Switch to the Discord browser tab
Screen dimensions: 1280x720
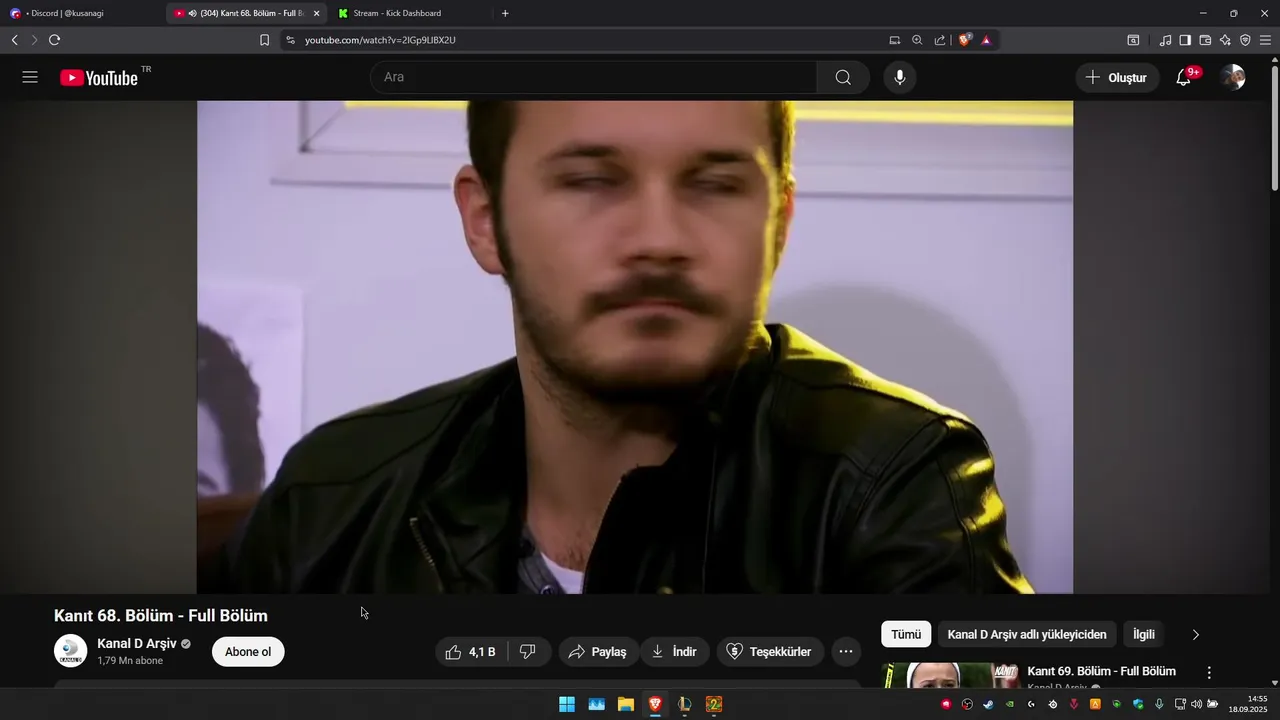pyautogui.click(x=80, y=13)
